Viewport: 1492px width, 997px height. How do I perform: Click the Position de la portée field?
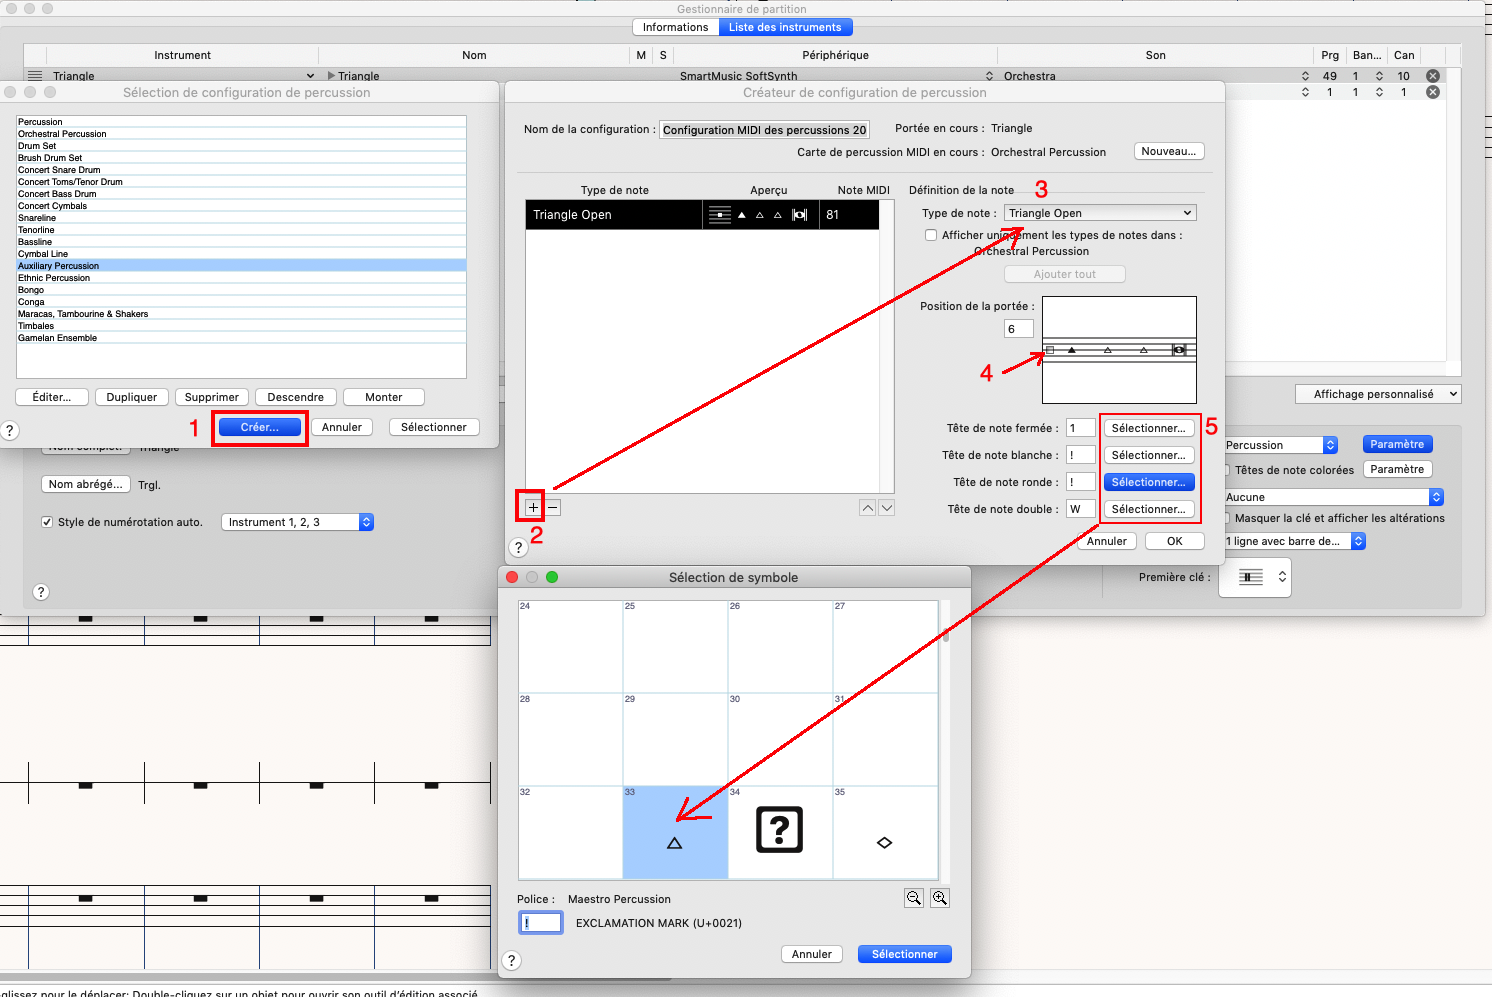pyautogui.click(x=1018, y=329)
